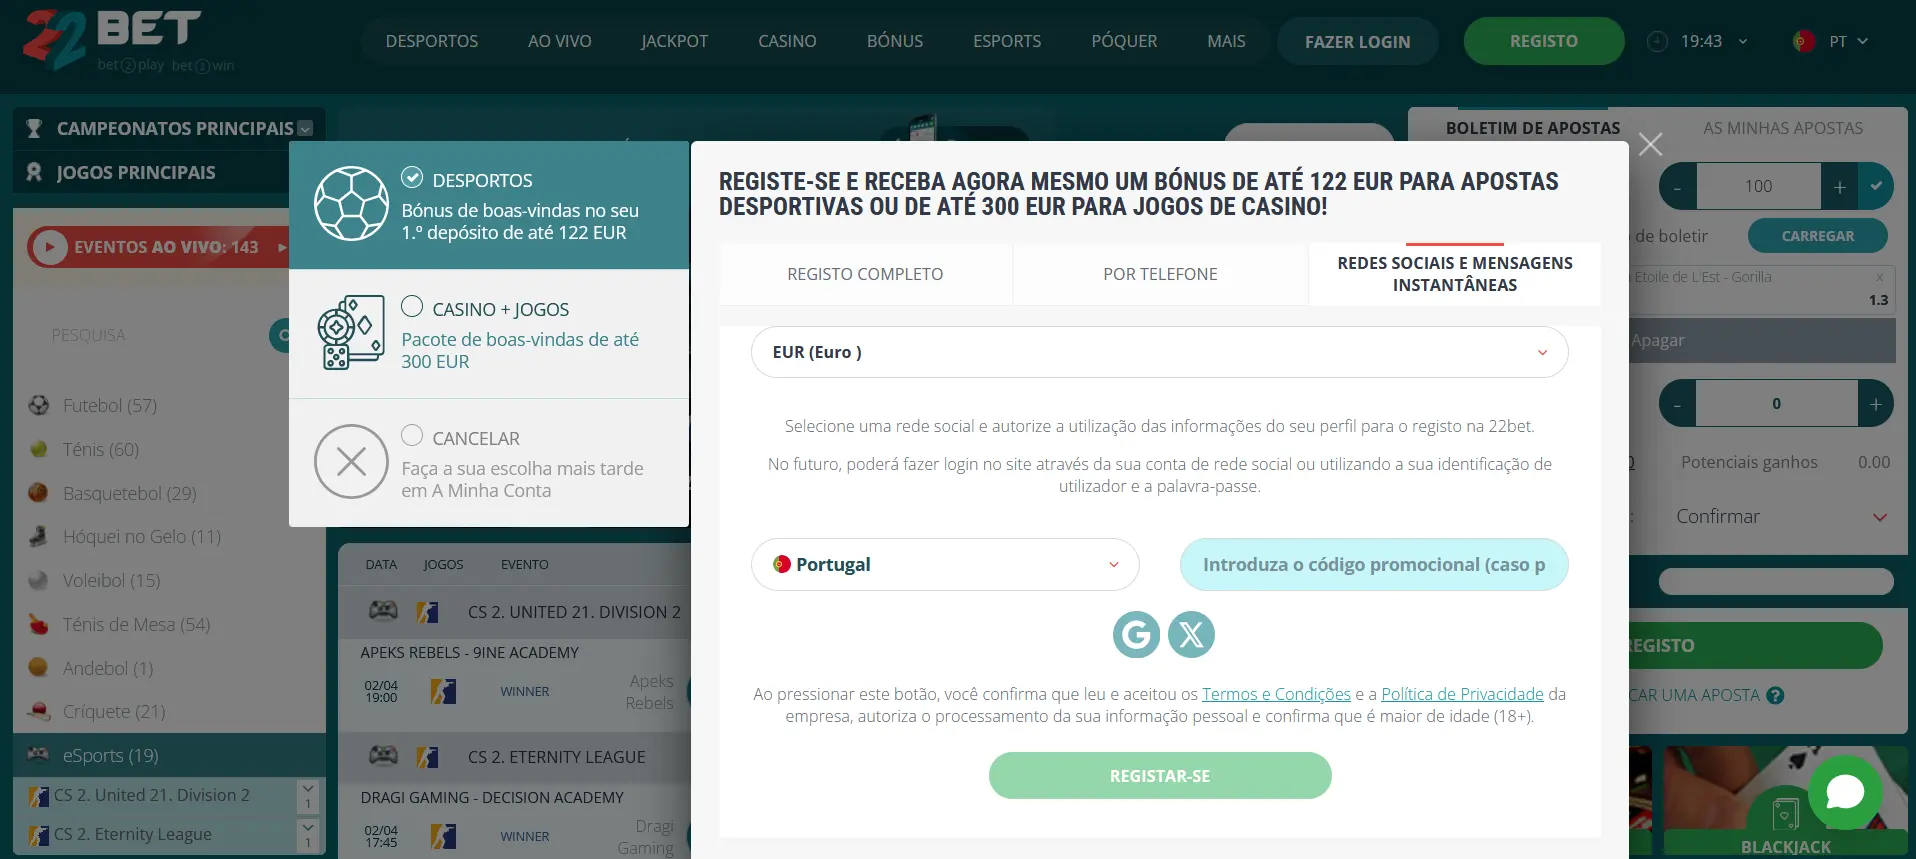Switch to the Por Telefone tab
Image resolution: width=1916 pixels, height=859 pixels.
coord(1160,274)
